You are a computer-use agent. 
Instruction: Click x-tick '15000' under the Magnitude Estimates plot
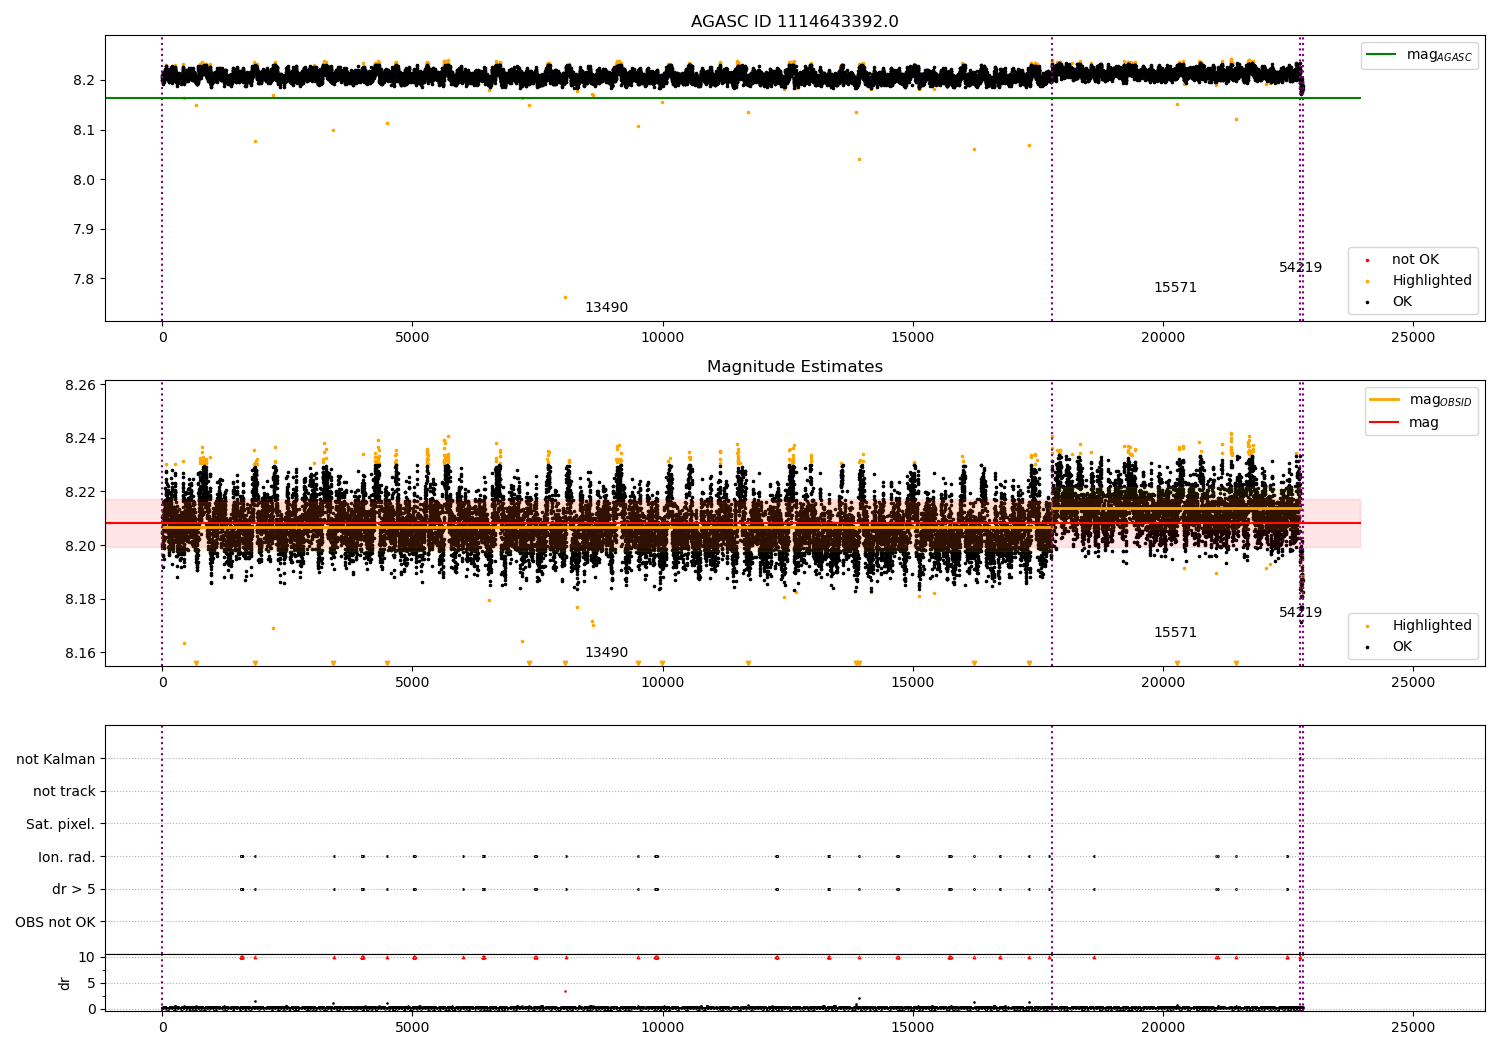(912, 683)
